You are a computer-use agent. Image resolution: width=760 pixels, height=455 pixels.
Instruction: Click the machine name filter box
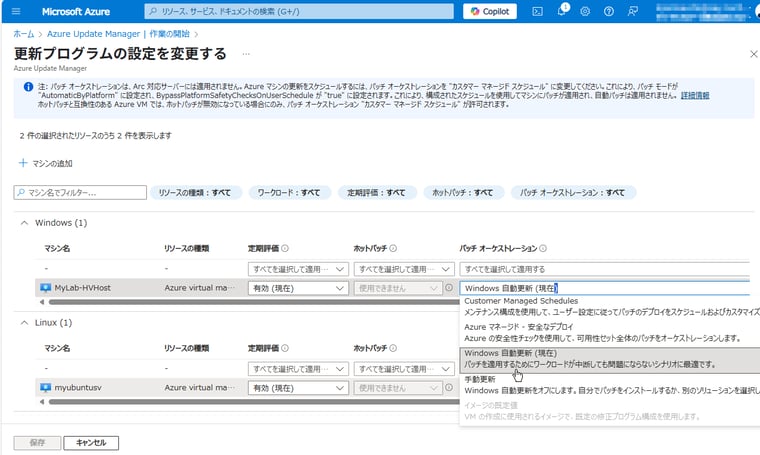[80, 192]
